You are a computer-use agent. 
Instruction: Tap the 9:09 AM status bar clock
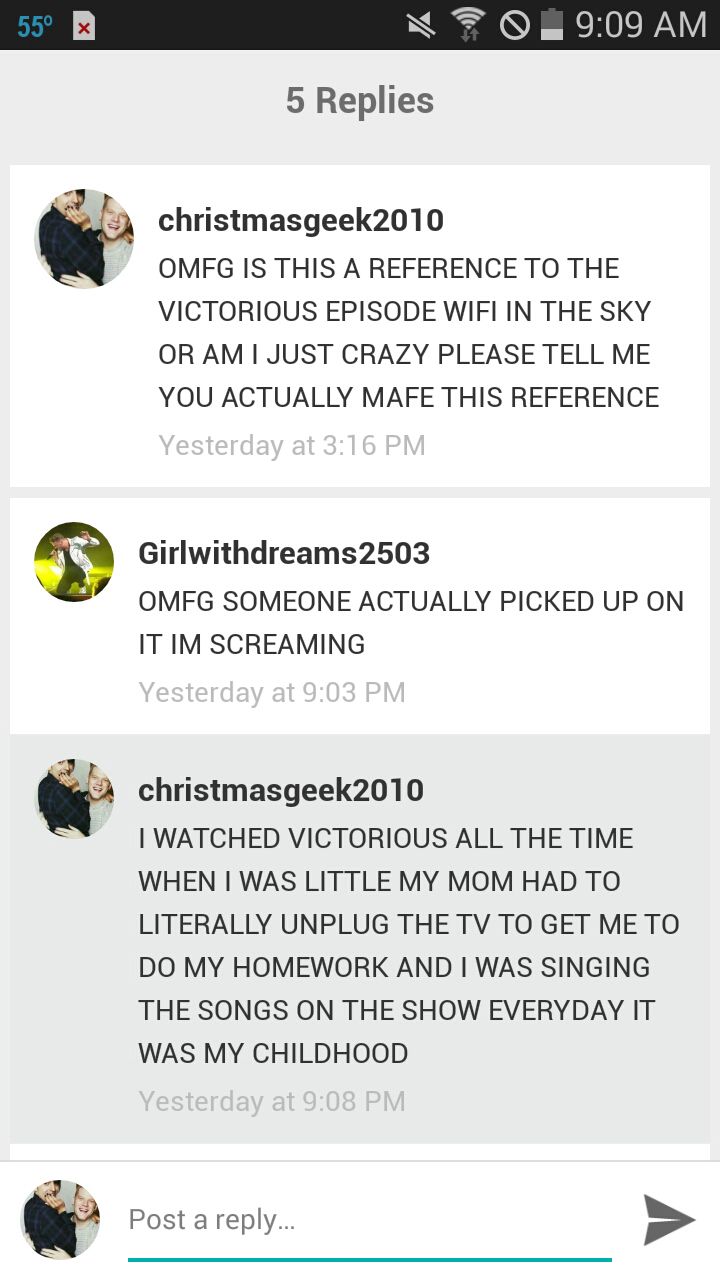pyautogui.click(x=641, y=24)
